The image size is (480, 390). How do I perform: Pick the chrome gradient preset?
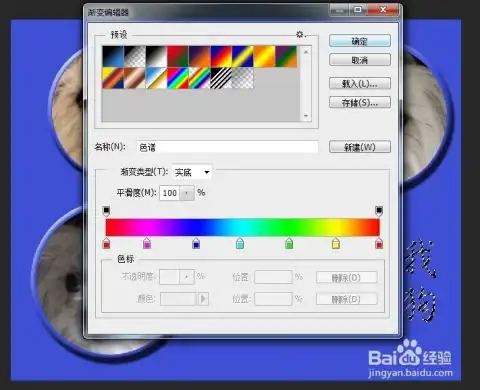[156, 78]
